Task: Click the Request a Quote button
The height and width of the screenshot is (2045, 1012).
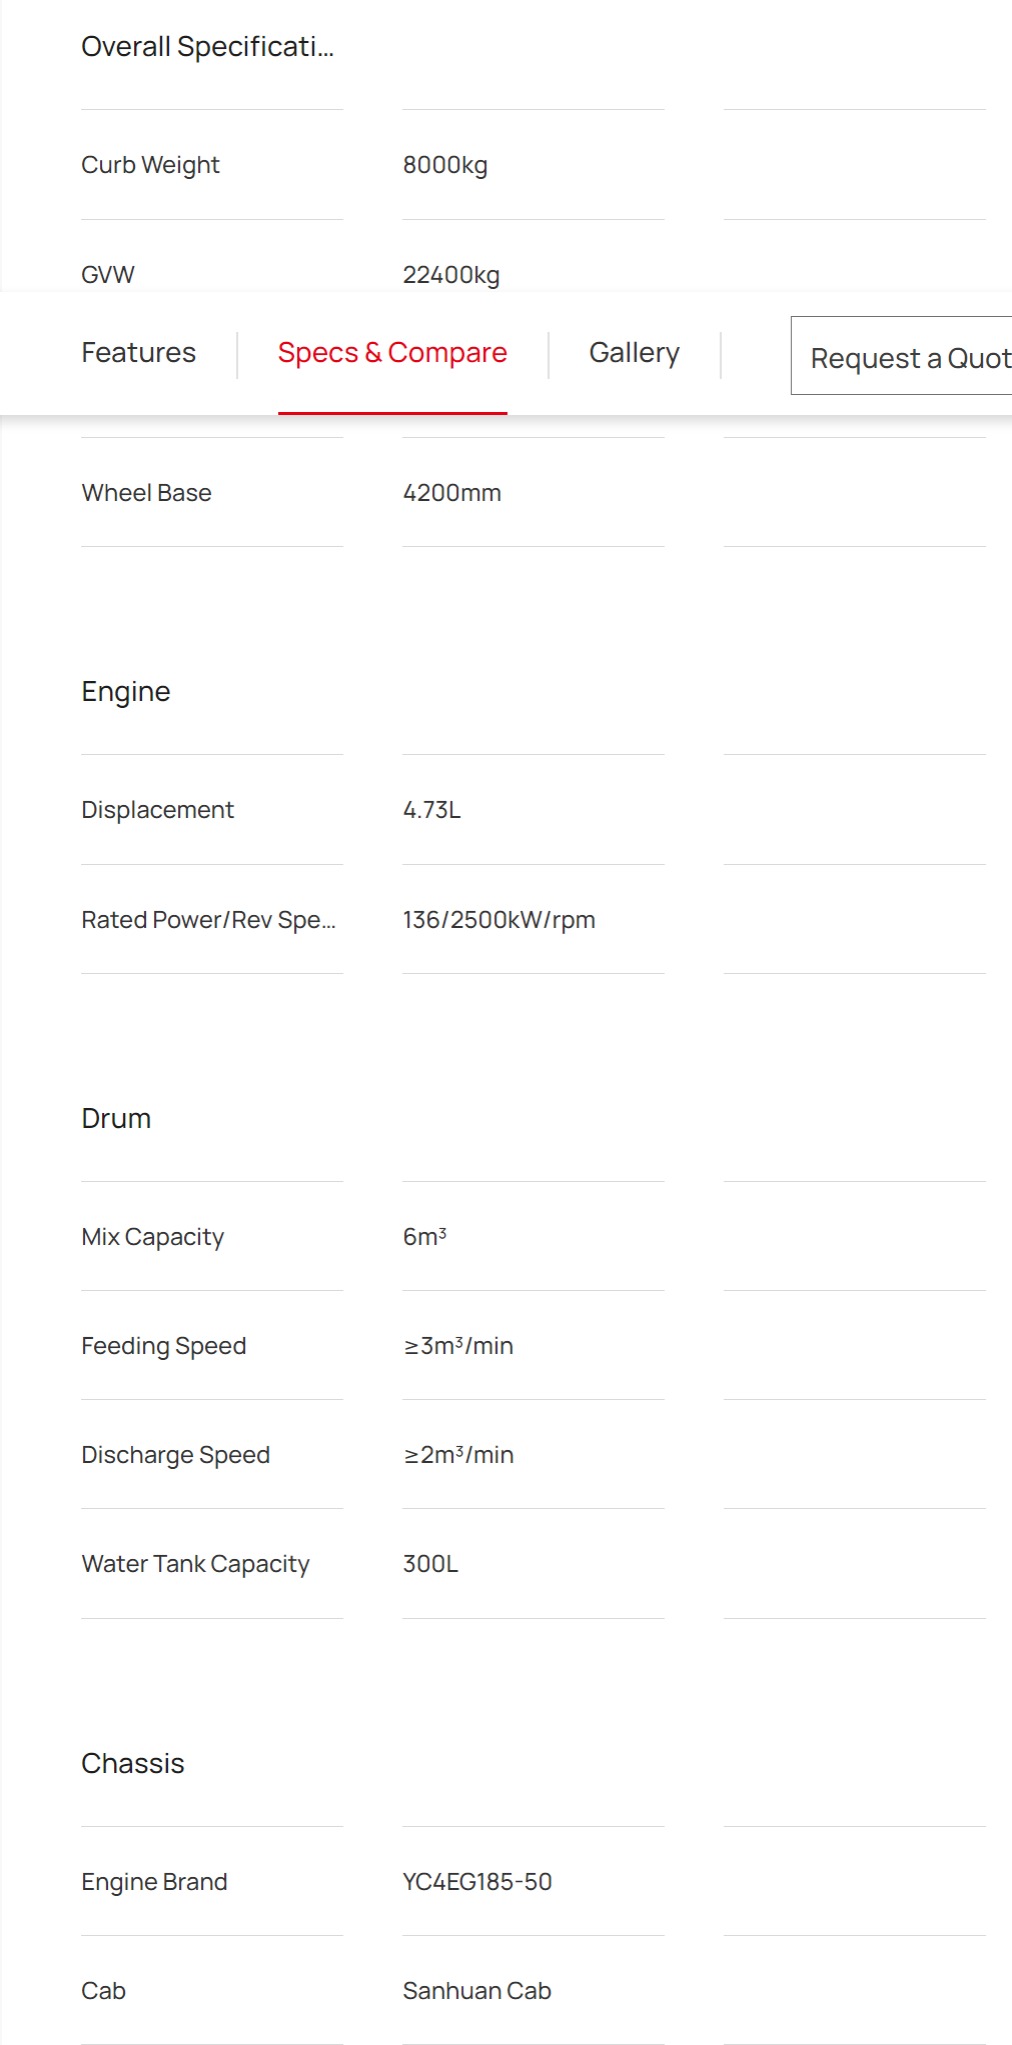Action: pos(902,356)
